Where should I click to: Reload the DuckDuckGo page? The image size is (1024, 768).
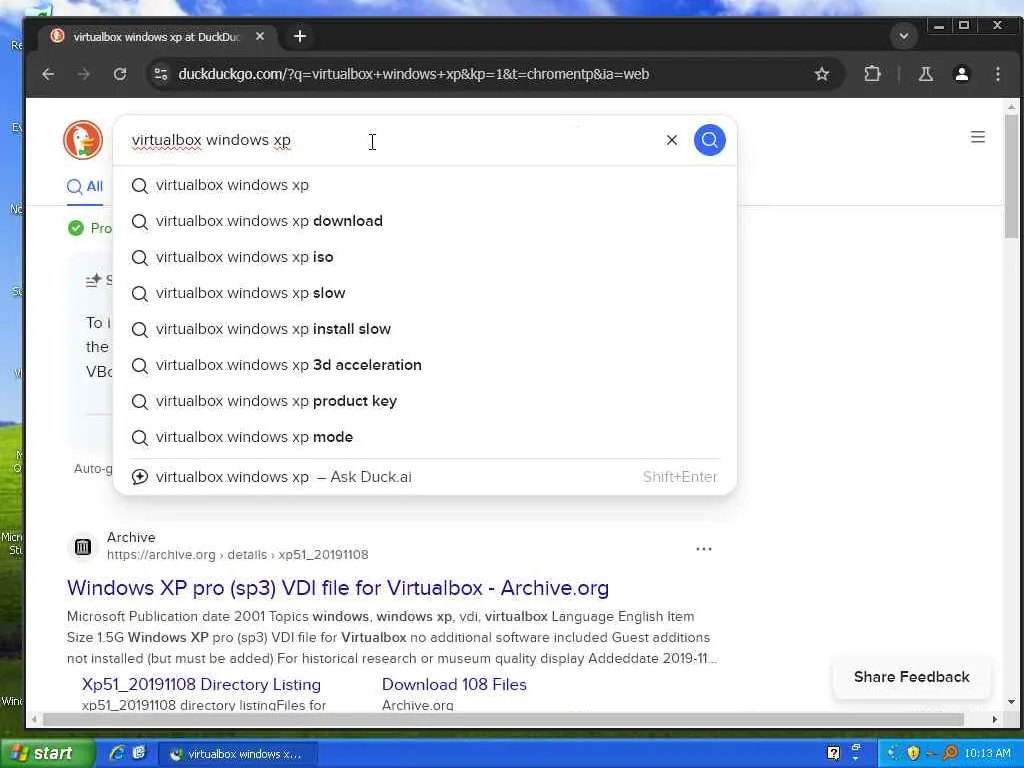tap(120, 74)
